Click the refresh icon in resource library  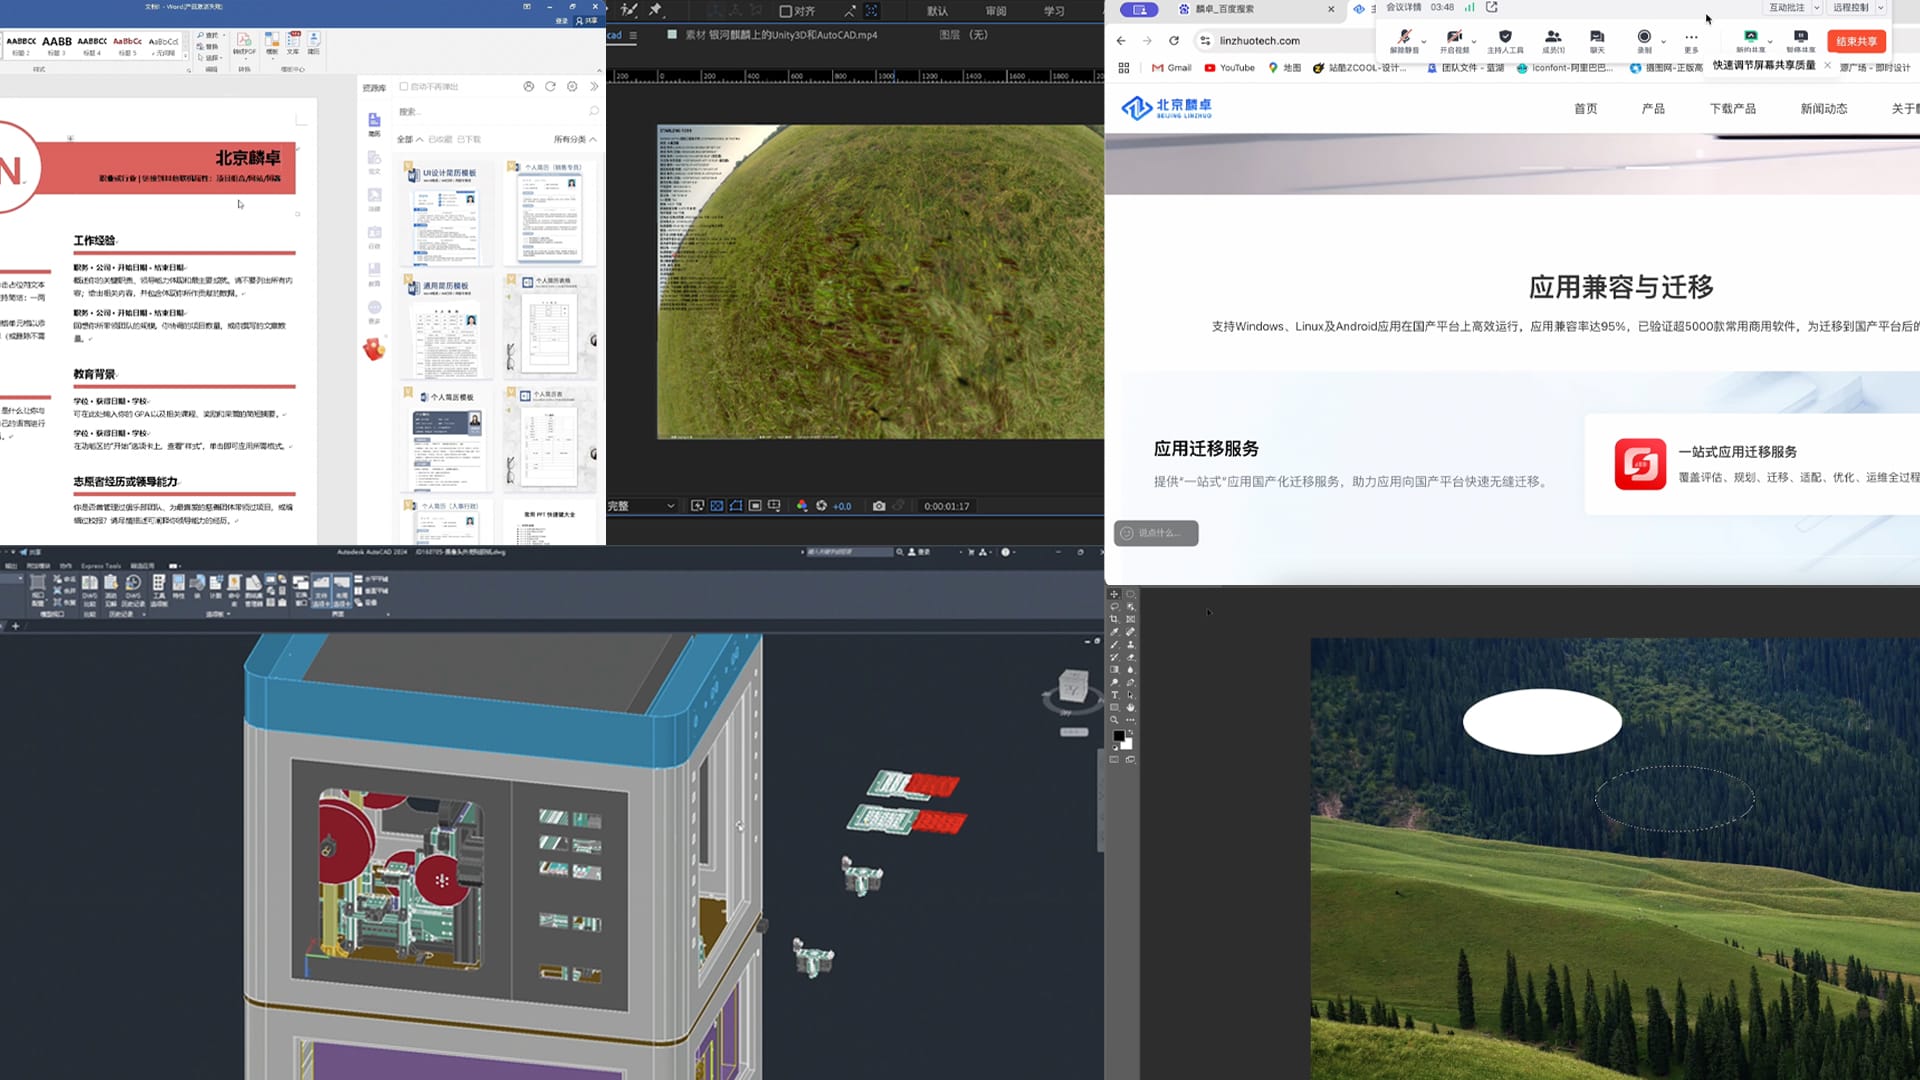pos(550,87)
